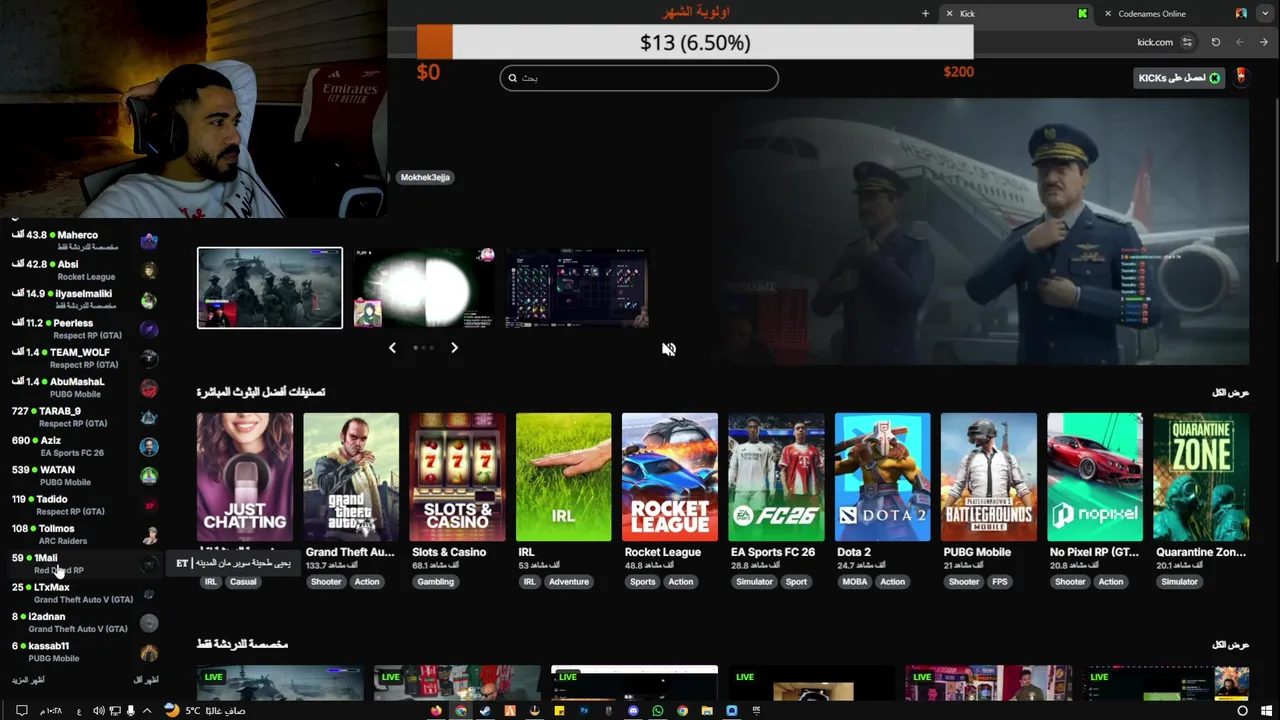Select the third featured stream thumbnail
The image size is (1280, 720).
click(x=577, y=288)
